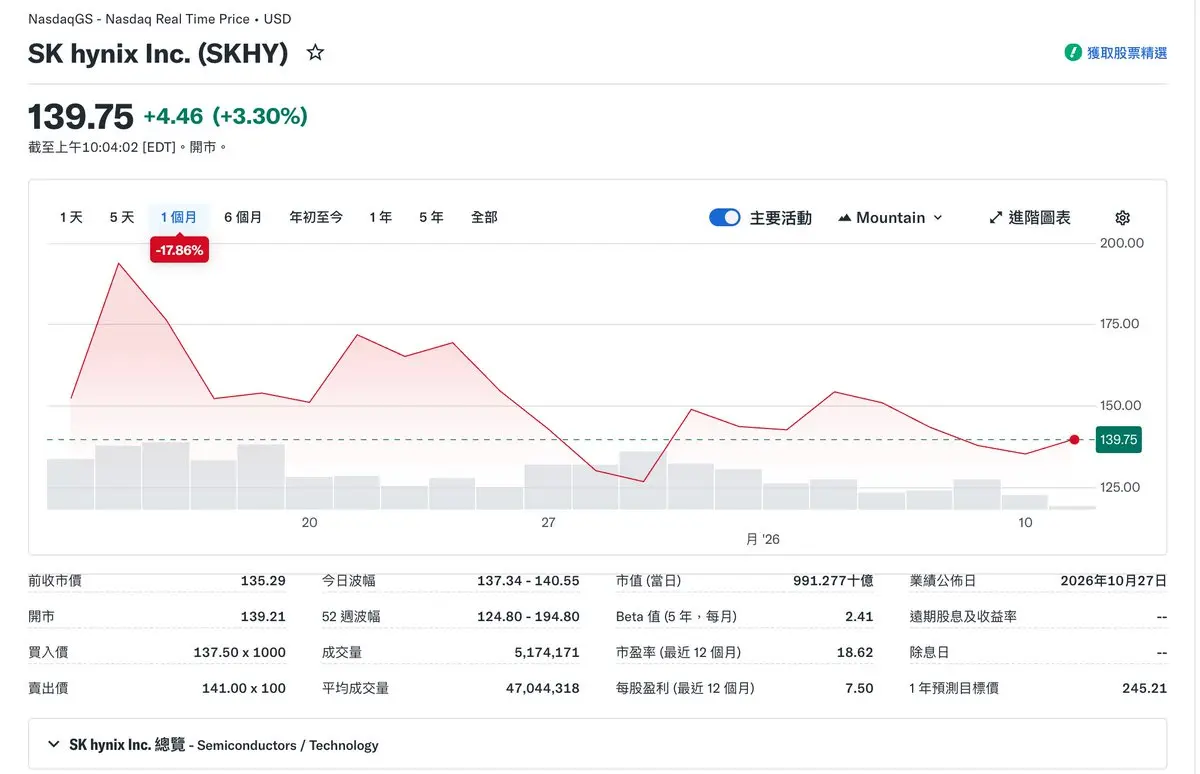Viewport: 1200px width, 774px height.
Task: Click the mountain chart type icon
Action: coord(845,218)
